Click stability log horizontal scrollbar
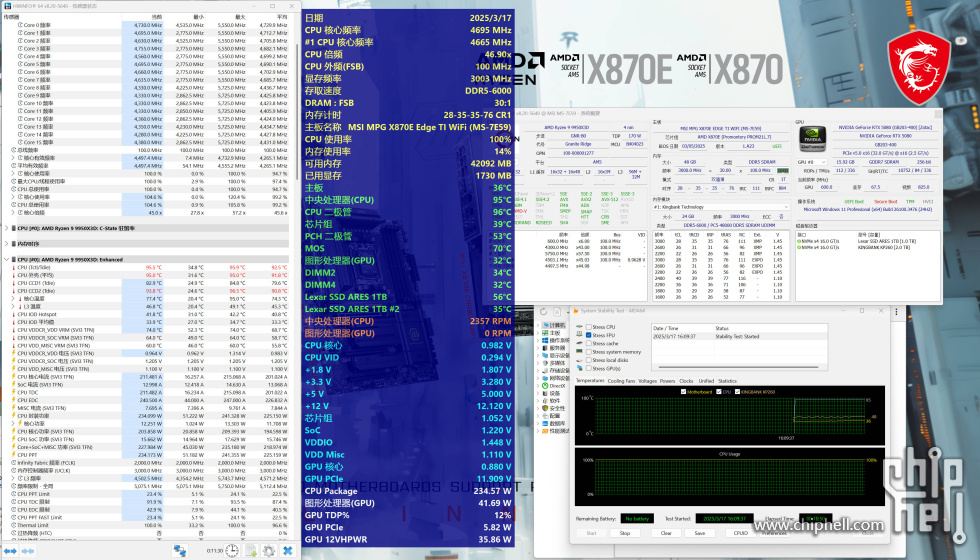Viewport: 980px width, 560px height. [x=739, y=367]
